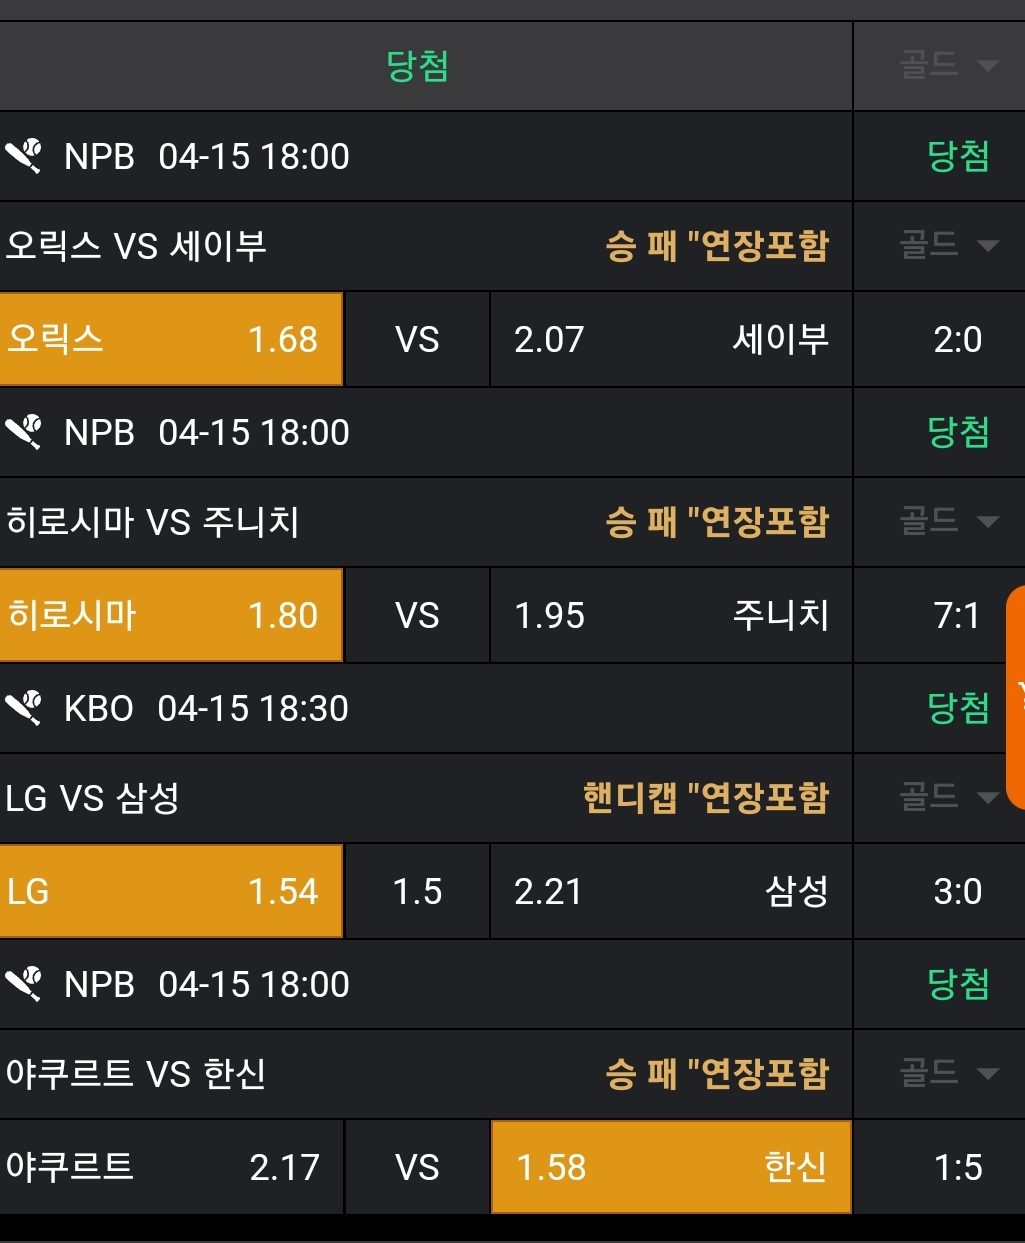Select highlighted 한신 bet at 1.58

671,1167
